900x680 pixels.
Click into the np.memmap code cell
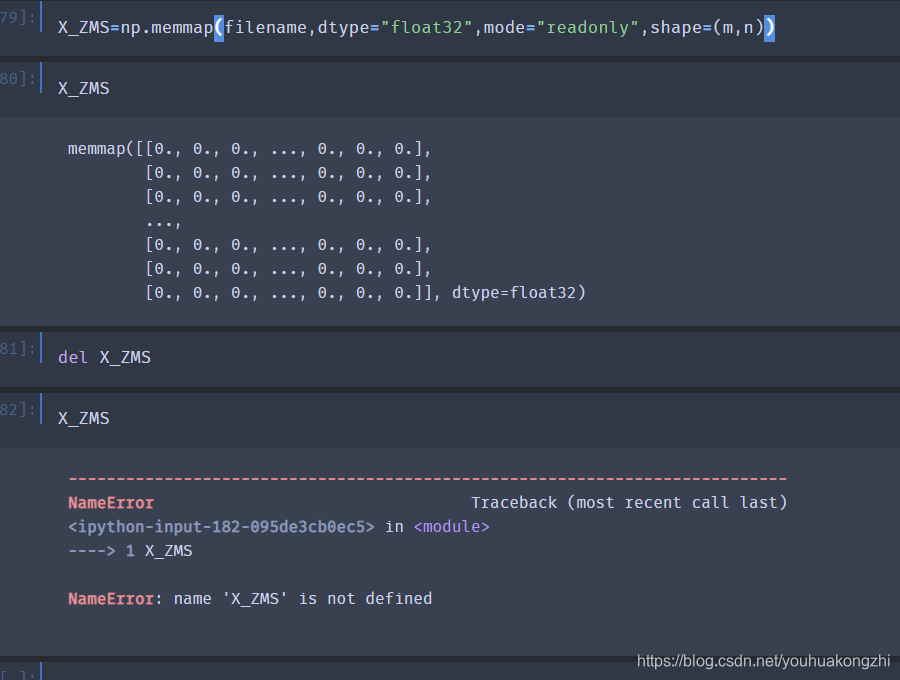tap(471, 28)
